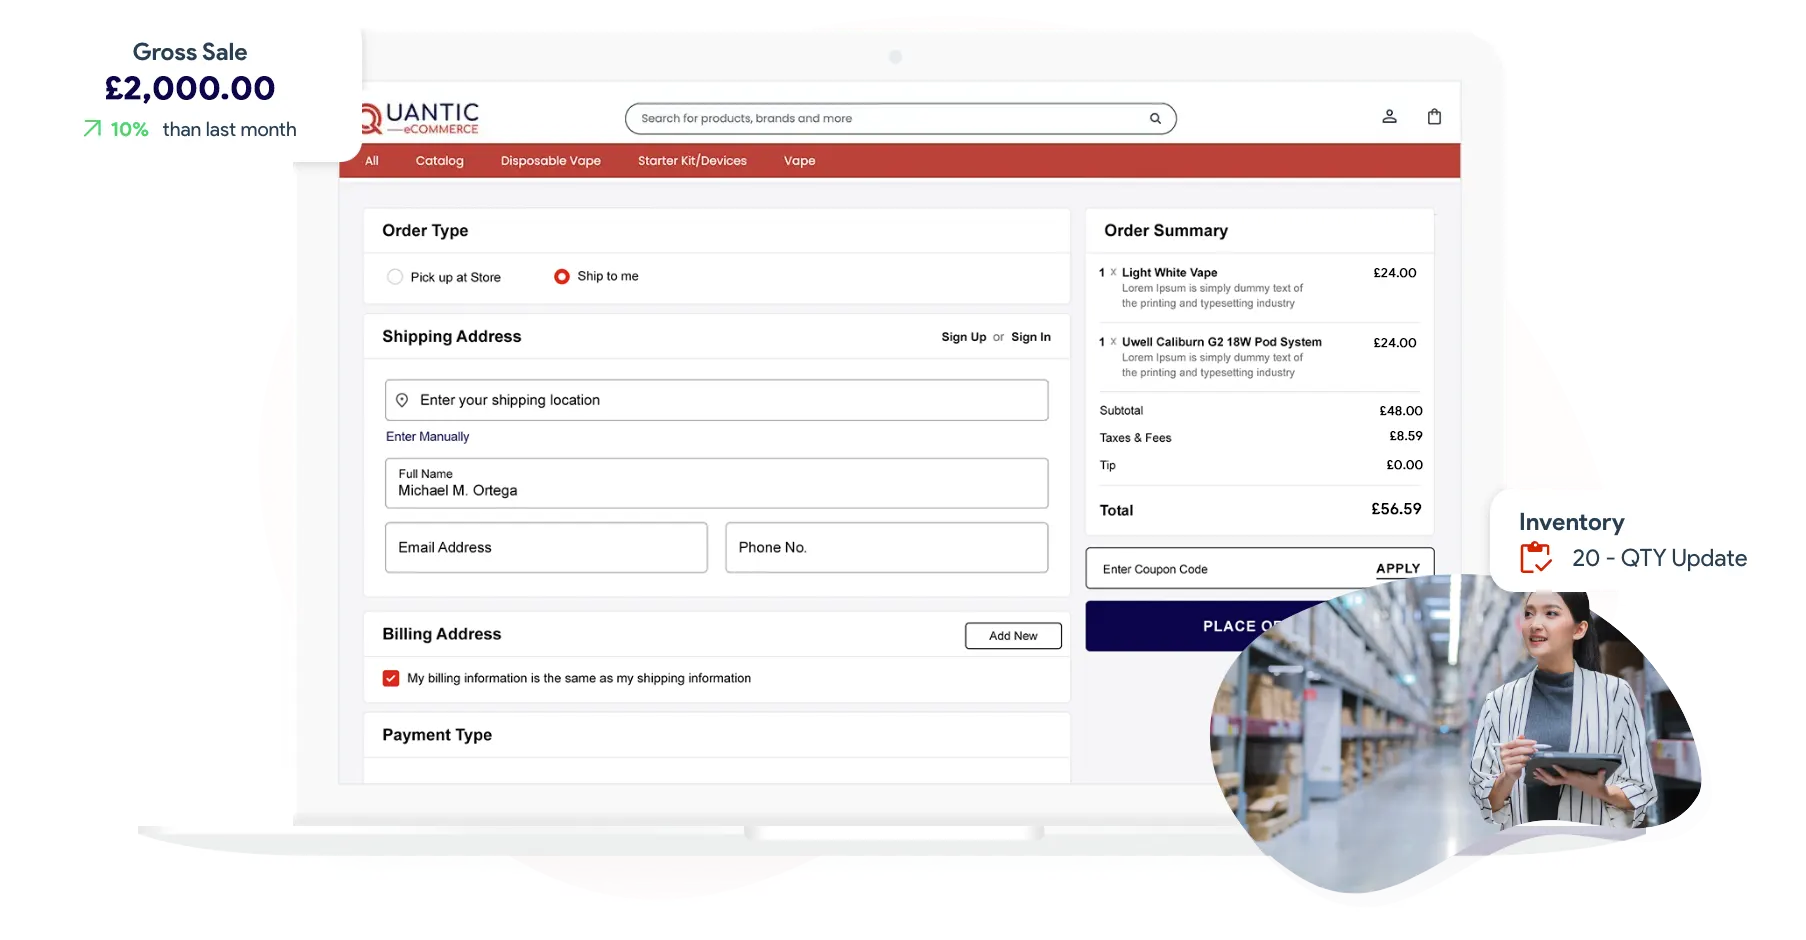This screenshot has height=940, width=1806.
Task: Click the product search box
Action: (890, 119)
